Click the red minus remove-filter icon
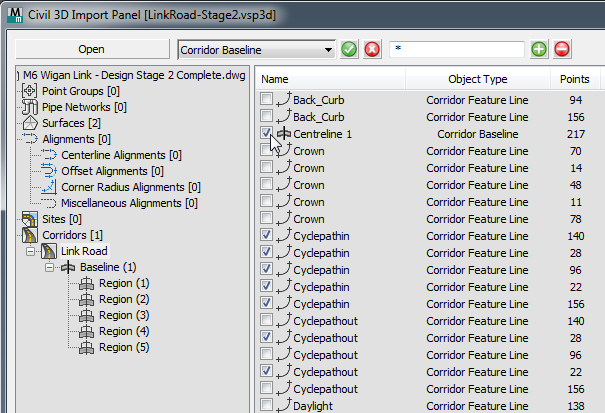605x413 pixels. (x=562, y=49)
